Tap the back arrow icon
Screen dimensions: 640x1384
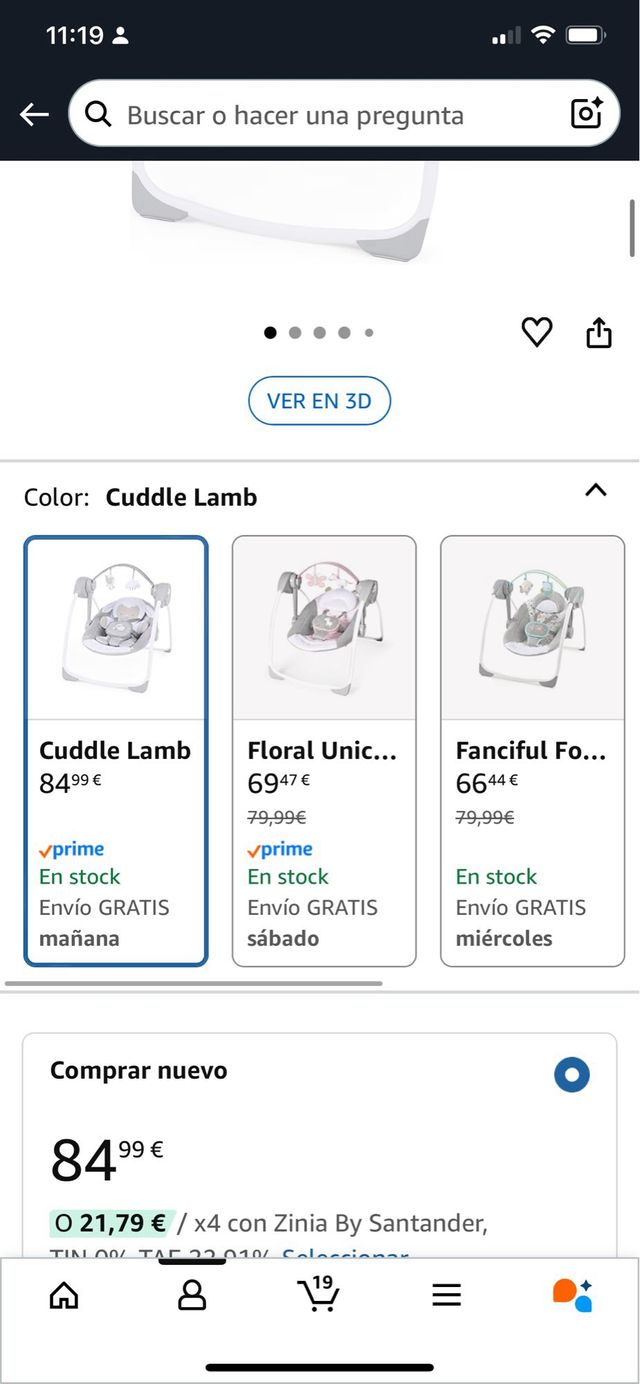pos(34,115)
